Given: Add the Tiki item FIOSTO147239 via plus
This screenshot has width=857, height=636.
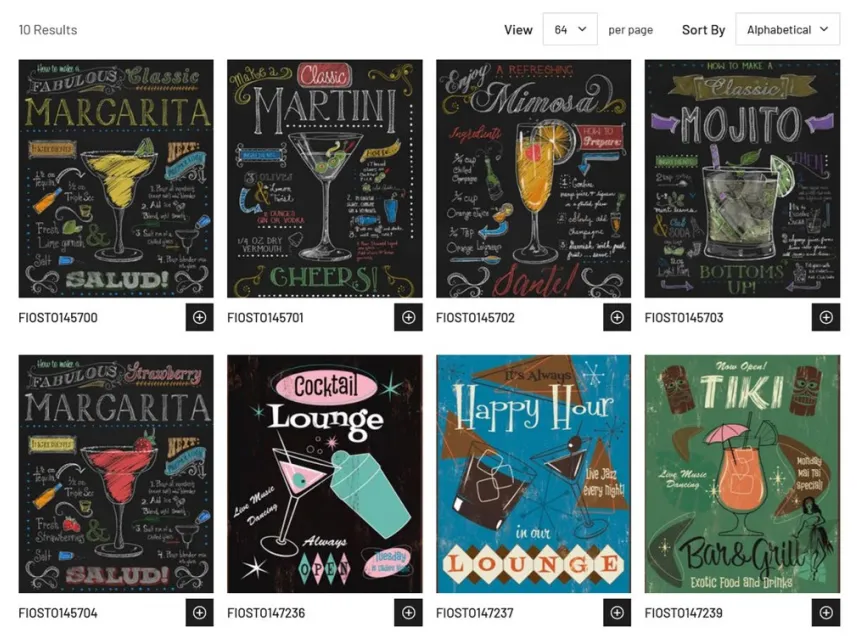Looking at the screenshot, I should tap(826, 613).
